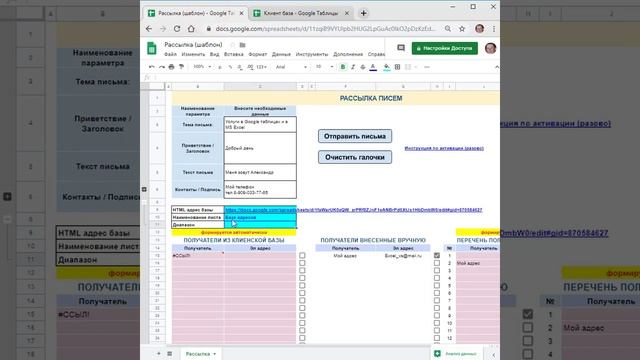Click the Очистить галочки button
640x360 pixels.
355,157
